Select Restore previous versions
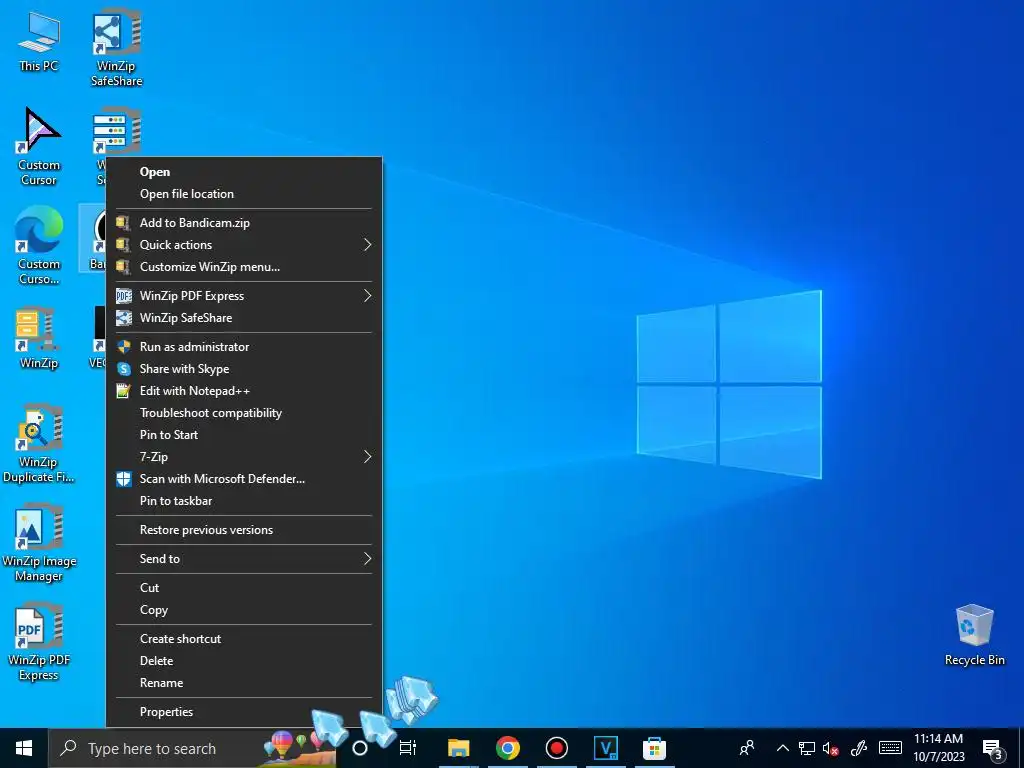This screenshot has width=1024, height=768. click(x=244, y=530)
